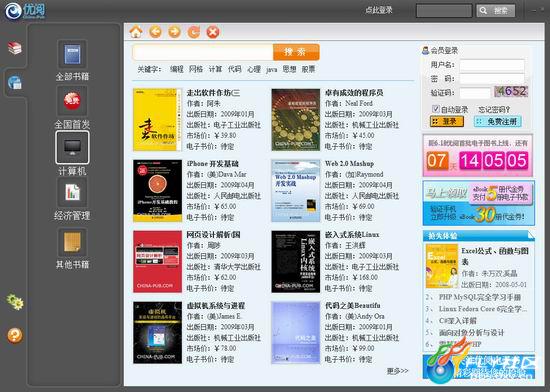Screen dimensions: 550x392
Task: Click 忘记密码? link
Action: tap(494, 110)
